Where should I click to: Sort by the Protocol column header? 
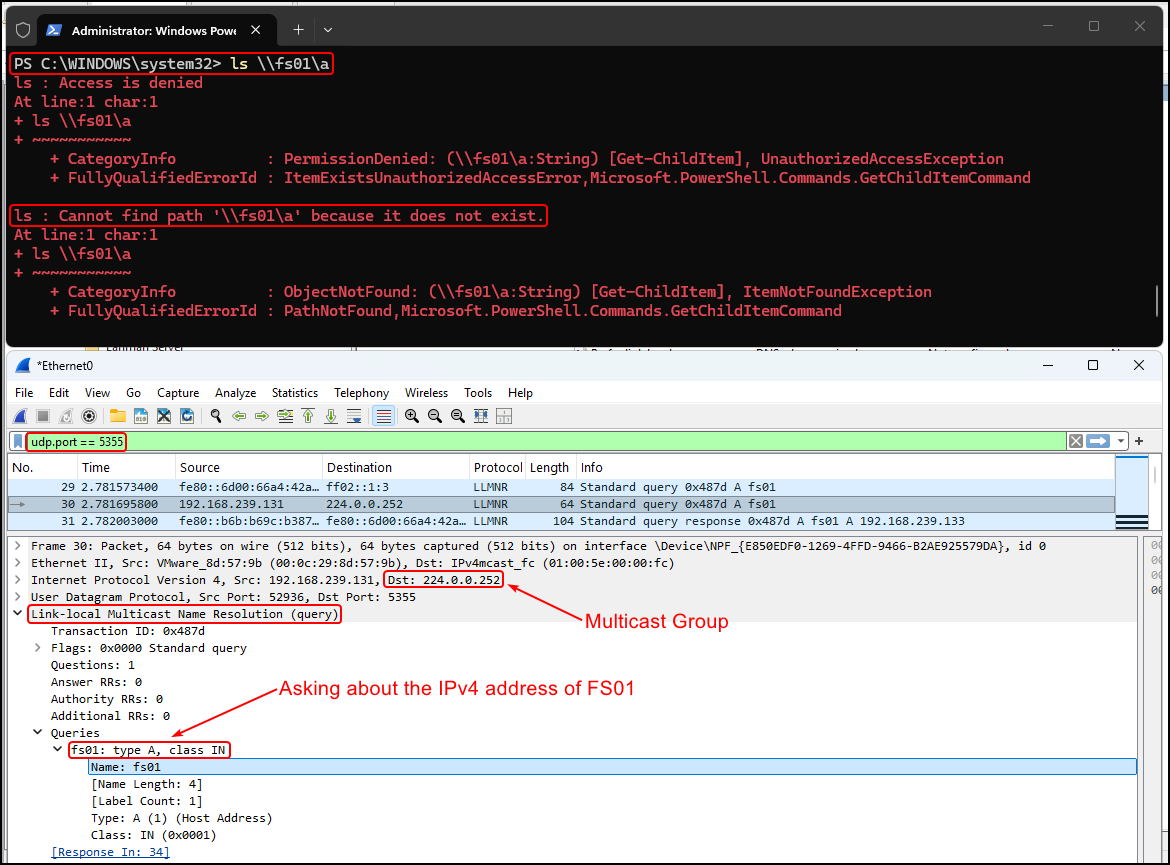(x=498, y=468)
